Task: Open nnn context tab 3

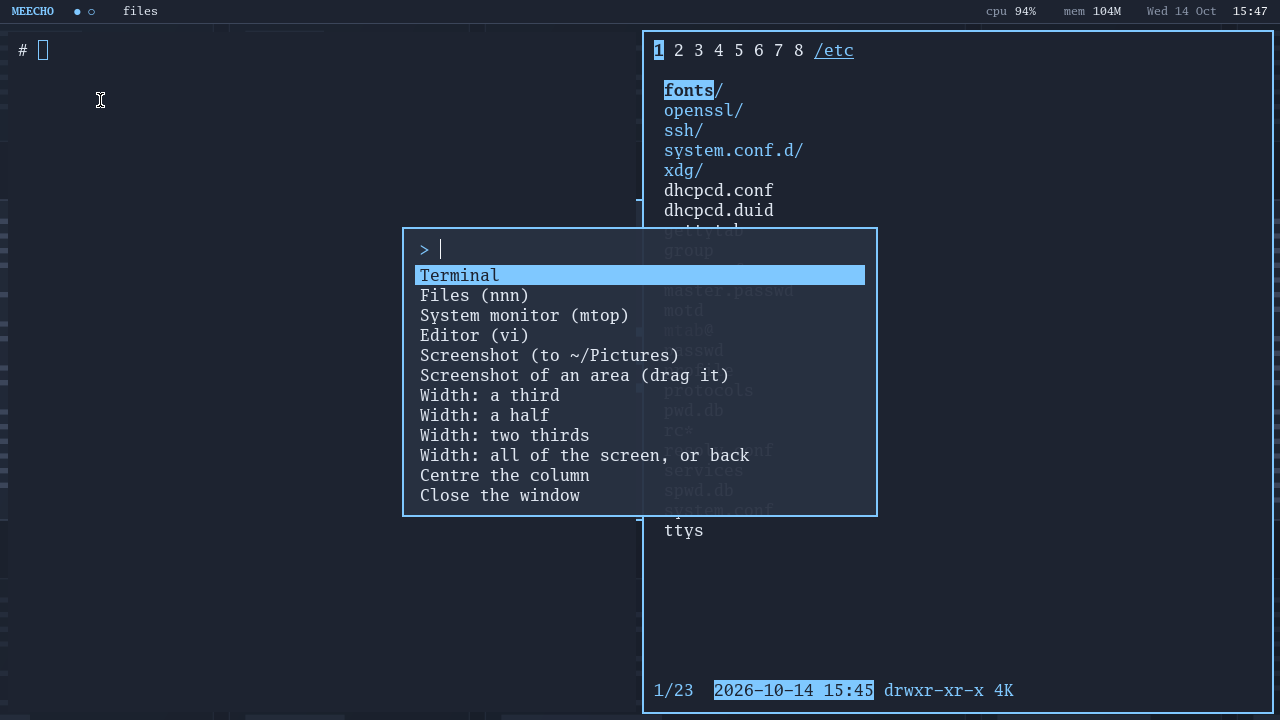Action: pos(699,51)
